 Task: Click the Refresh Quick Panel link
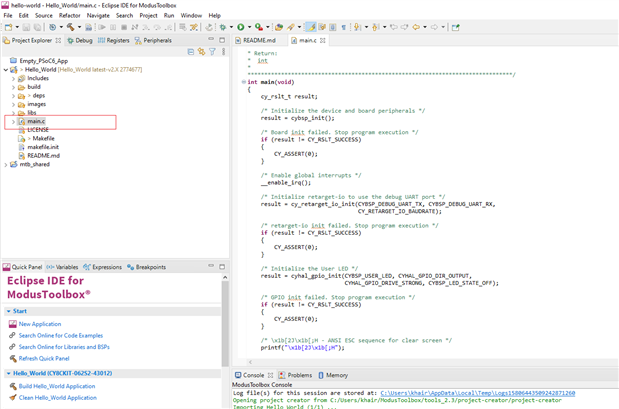pyautogui.click(x=44, y=358)
